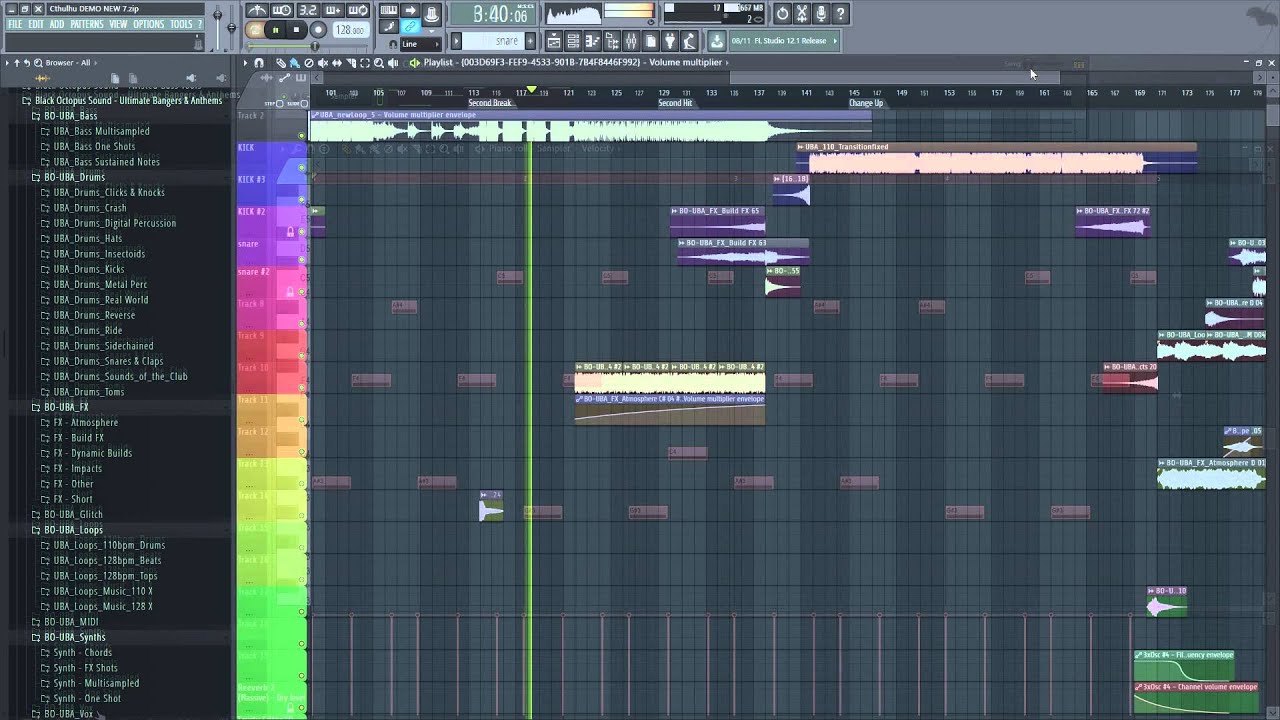1280x720 pixels.
Task: Select the playlist mute tool
Action: (x=323, y=63)
